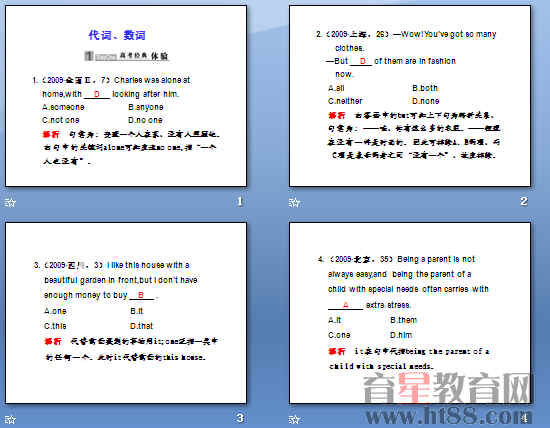Screen dimensions: 550x428
Task: Click the www.ht88.com watermark link
Action: [x=449, y=416]
